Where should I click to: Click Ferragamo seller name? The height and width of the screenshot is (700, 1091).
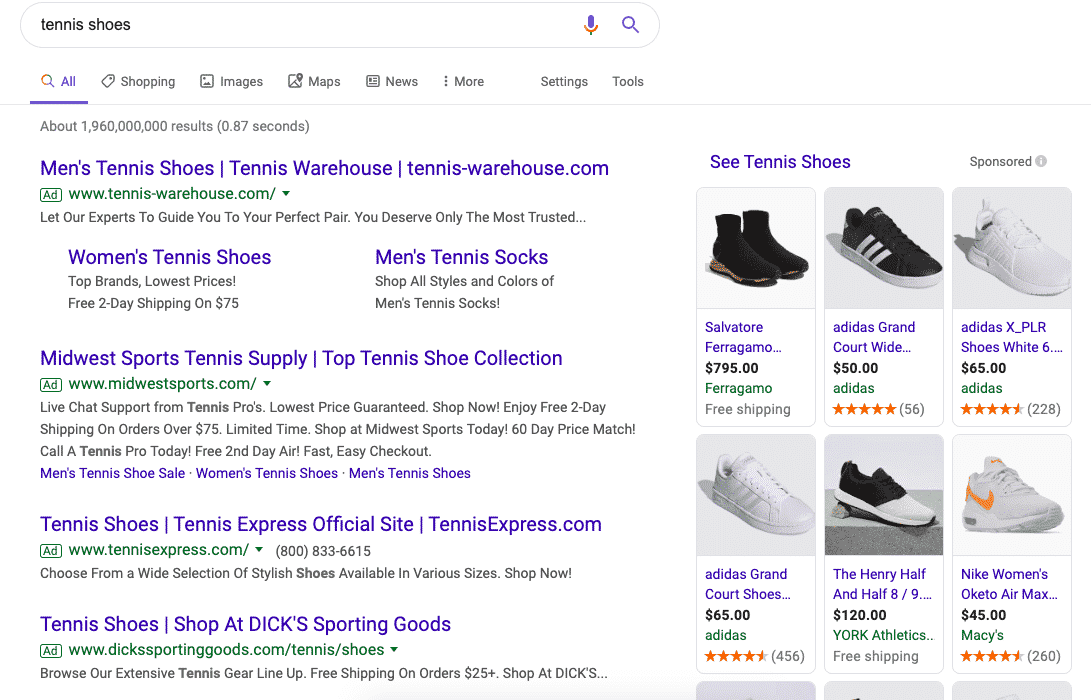coord(738,388)
